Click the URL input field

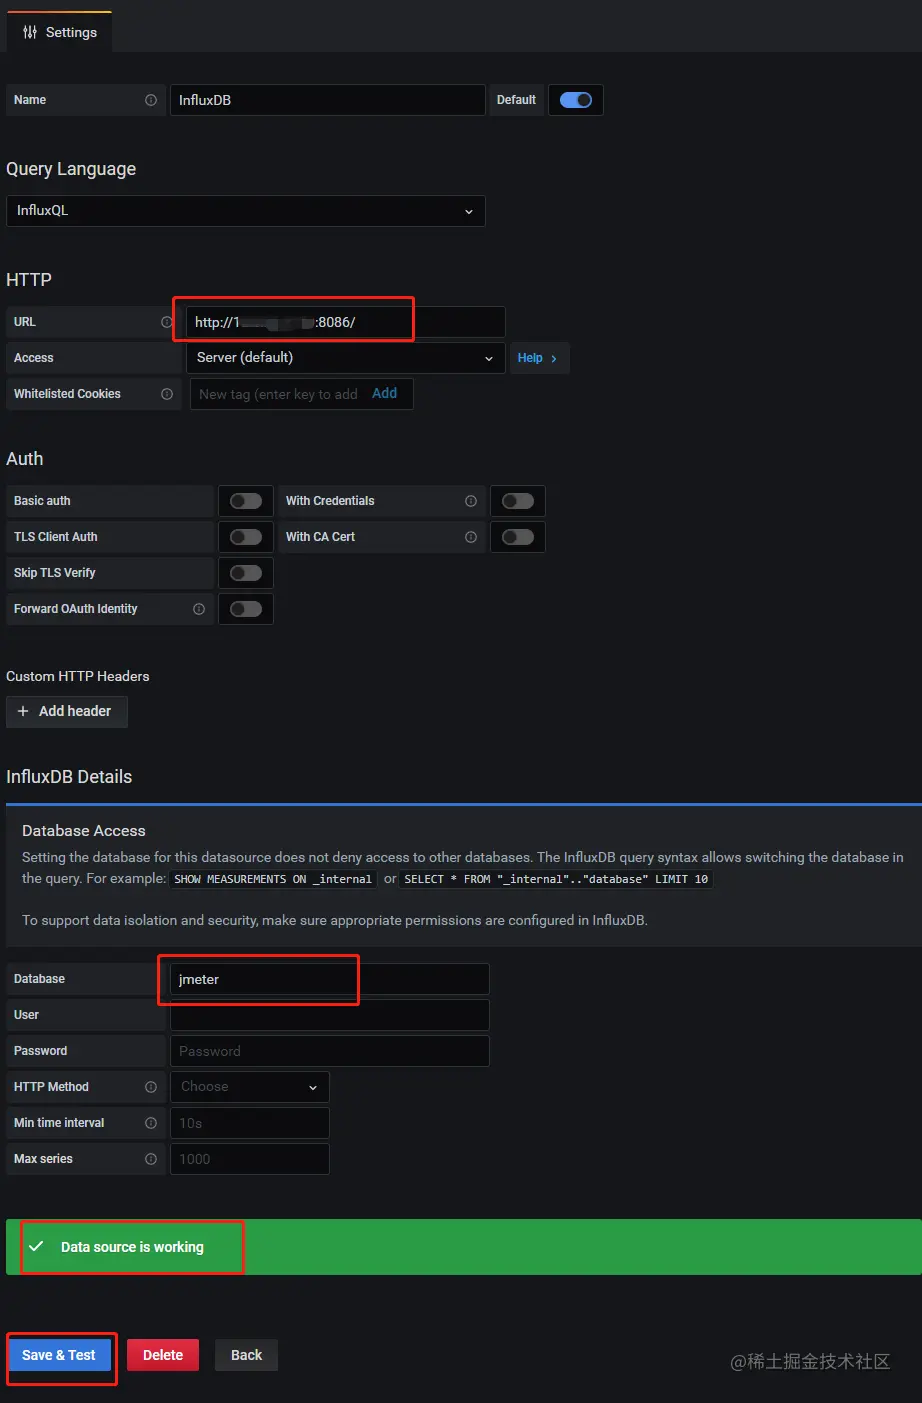346,322
